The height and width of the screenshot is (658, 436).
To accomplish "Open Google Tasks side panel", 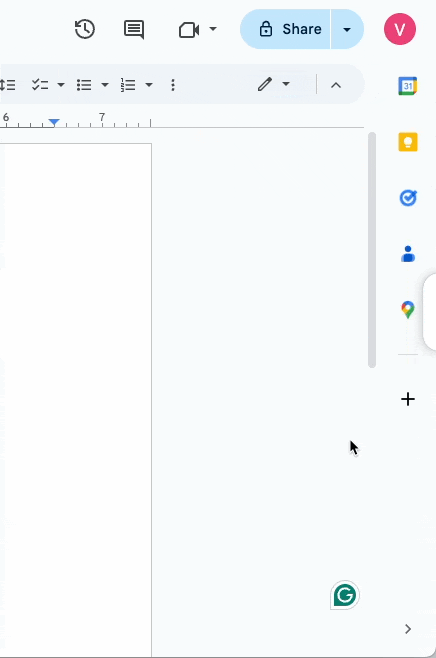I will point(408,198).
